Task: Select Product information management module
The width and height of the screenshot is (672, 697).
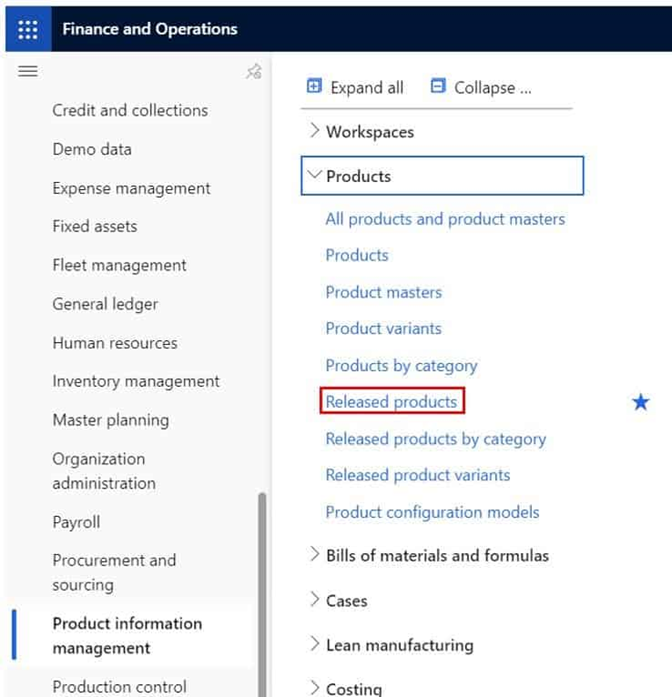Action: 127,636
